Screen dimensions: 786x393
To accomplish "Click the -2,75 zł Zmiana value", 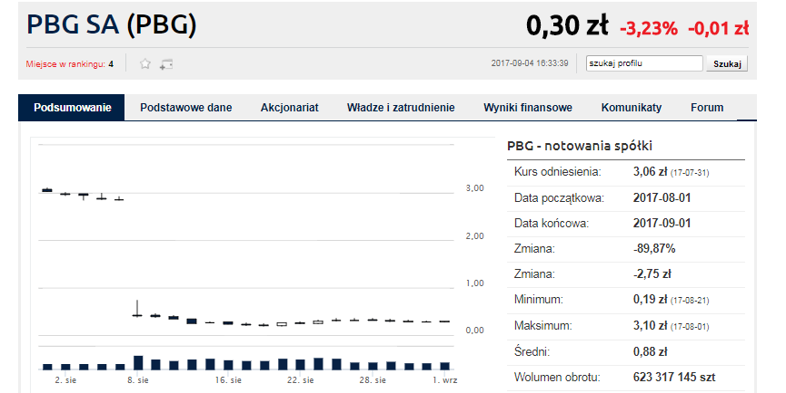I will point(652,274).
